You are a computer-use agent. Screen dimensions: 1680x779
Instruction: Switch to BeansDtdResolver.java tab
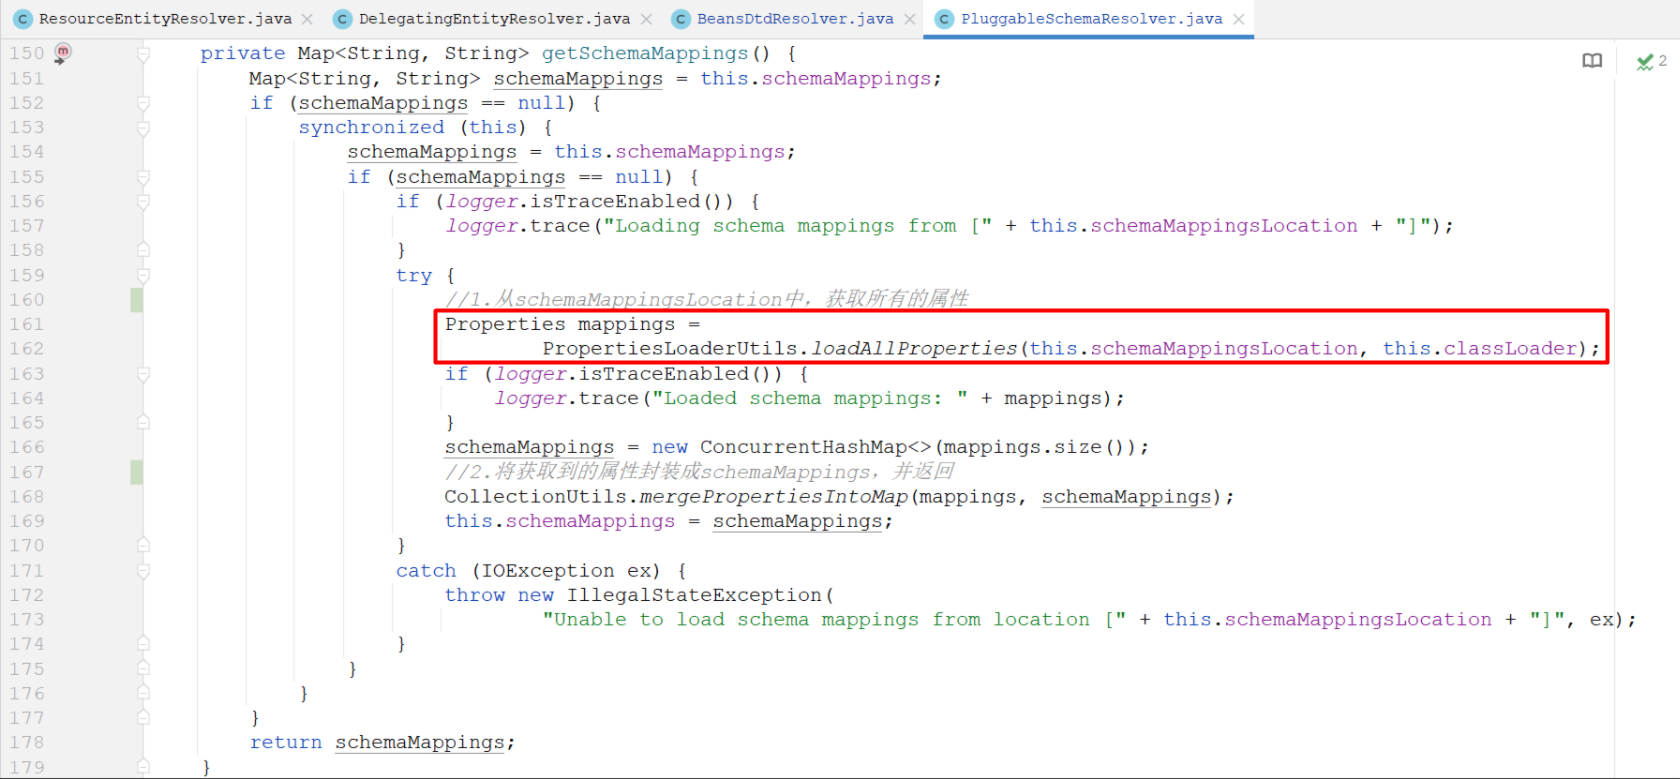795,19
